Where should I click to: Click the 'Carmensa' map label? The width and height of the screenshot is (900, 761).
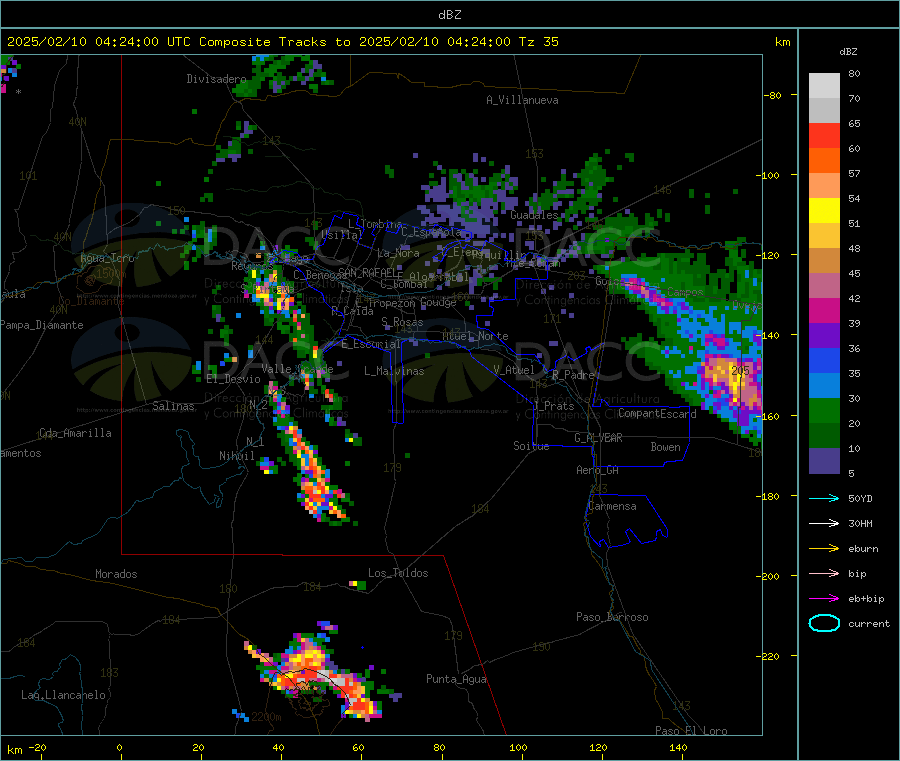tap(612, 506)
